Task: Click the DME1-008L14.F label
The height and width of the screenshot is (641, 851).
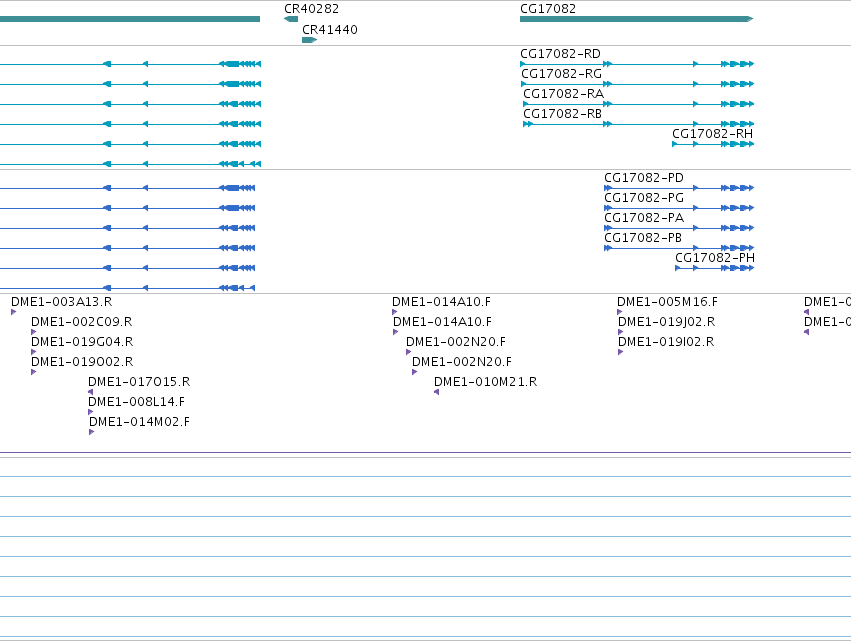Action: [136, 402]
